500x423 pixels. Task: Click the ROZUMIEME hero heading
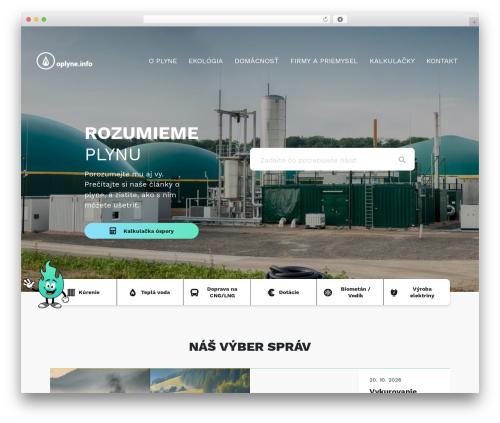tap(142, 133)
